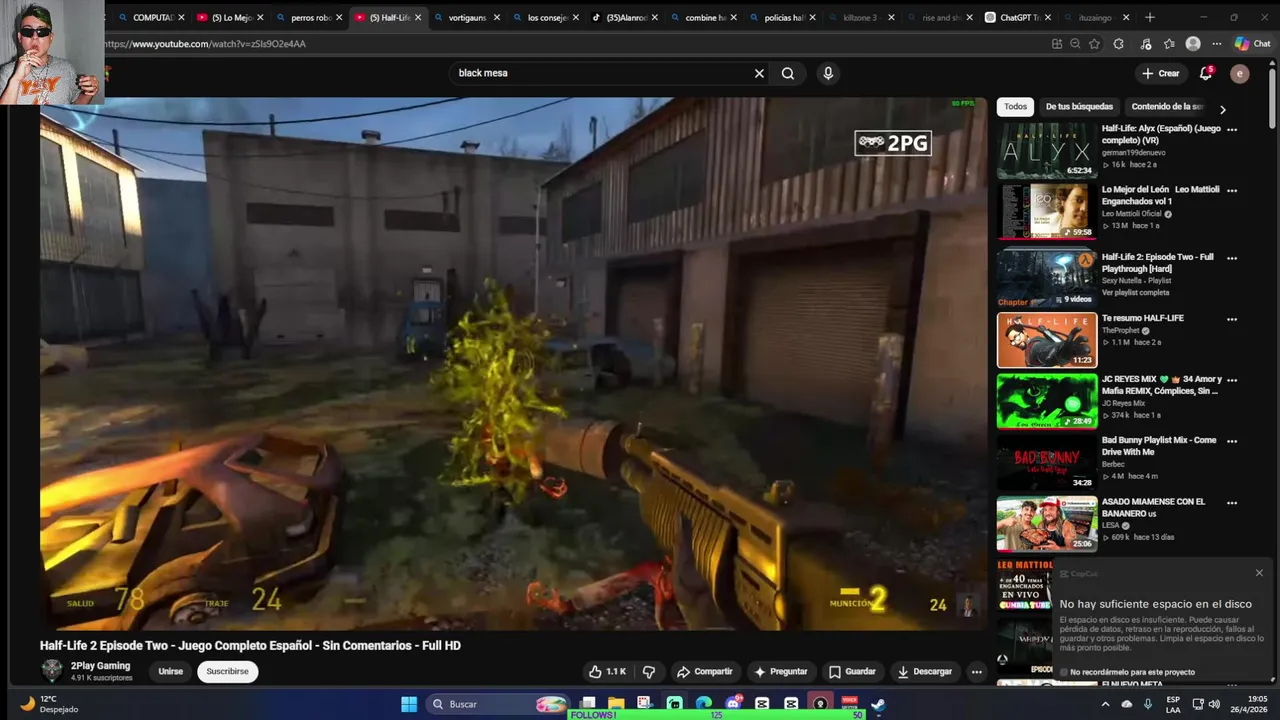Clear the black mesa search text

click(759, 73)
